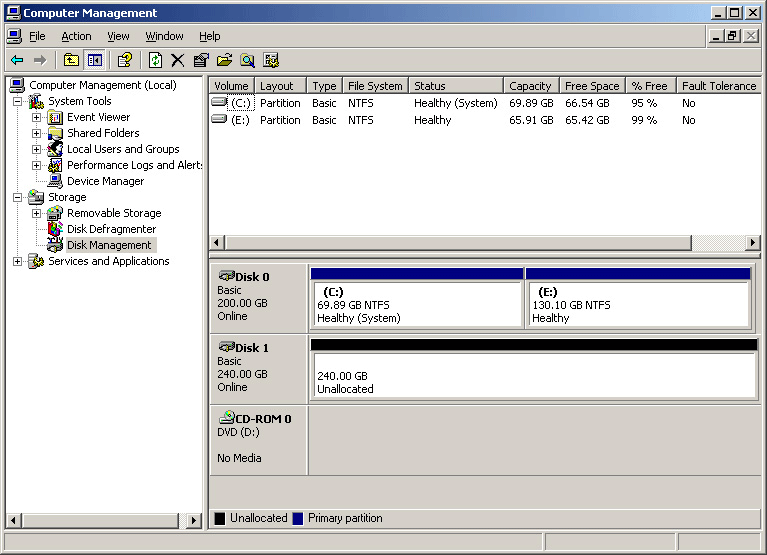Sort by Layout column header
Viewport: 767px width, 555px height.
281,86
